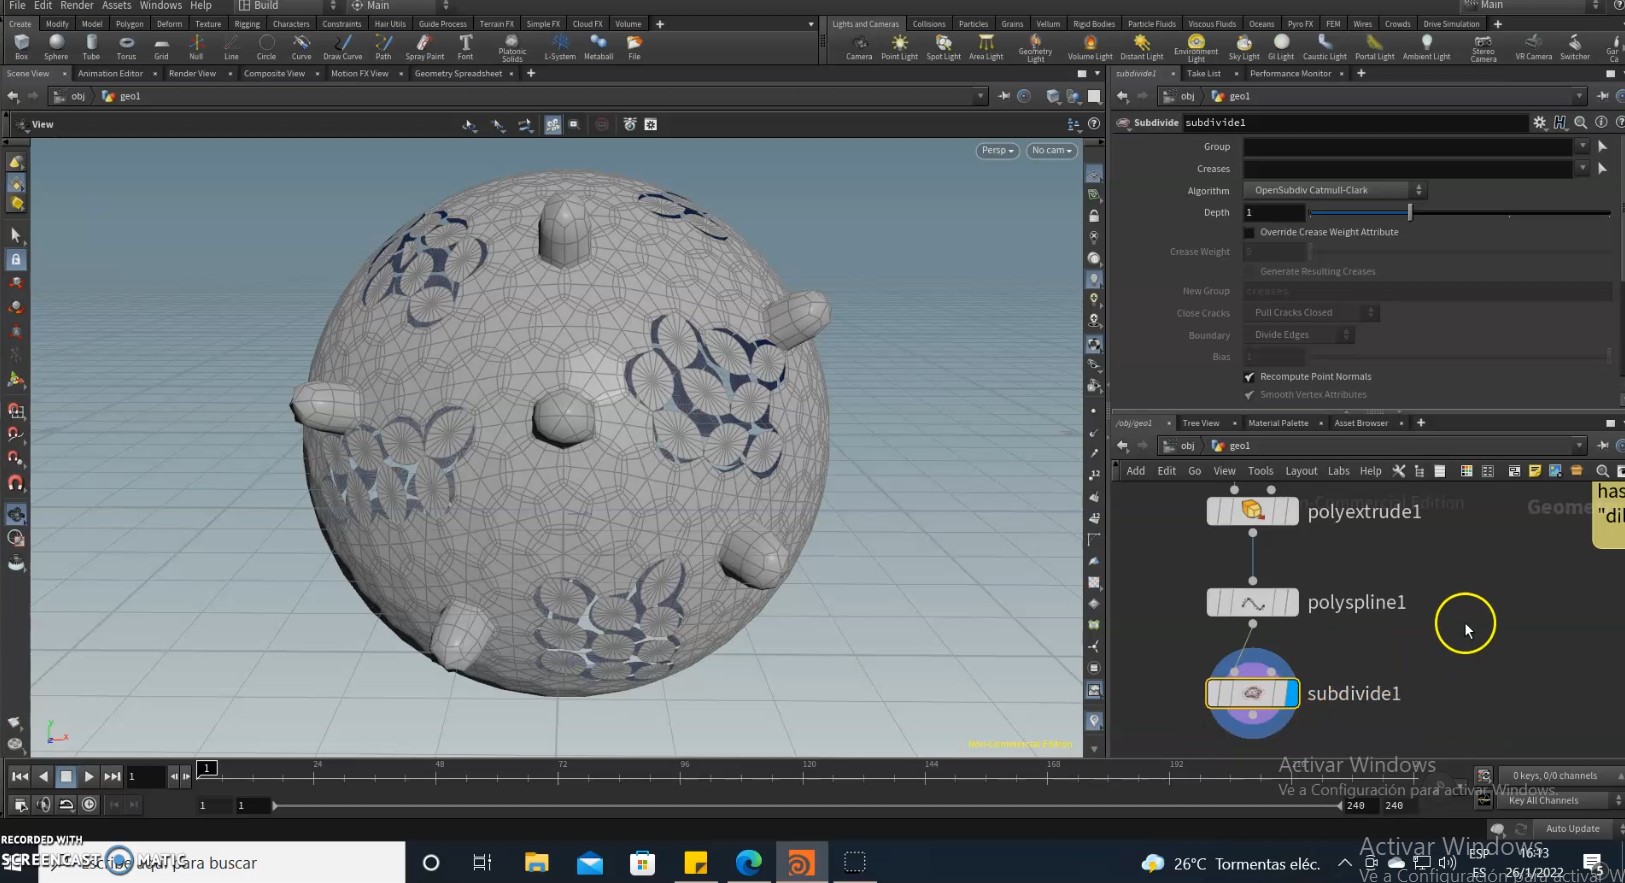Select the Sphere shelf tool
This screenshot has height=883, width=1625.
tap(56, 46)
